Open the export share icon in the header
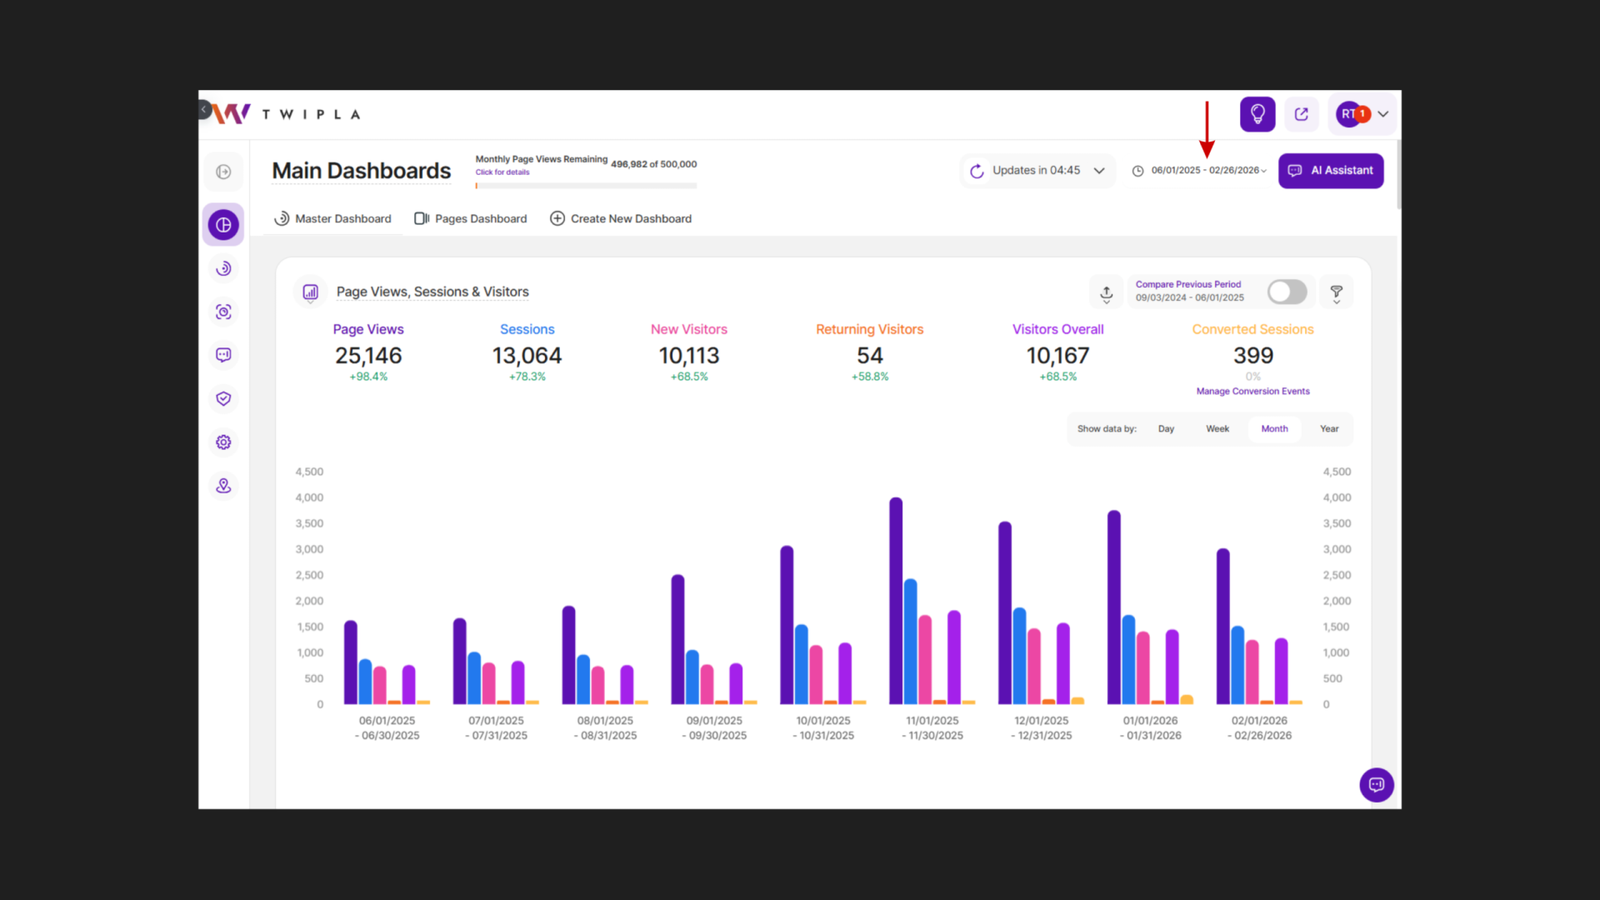This screenshot has height=900, width=1600. tap(1301, 113)
